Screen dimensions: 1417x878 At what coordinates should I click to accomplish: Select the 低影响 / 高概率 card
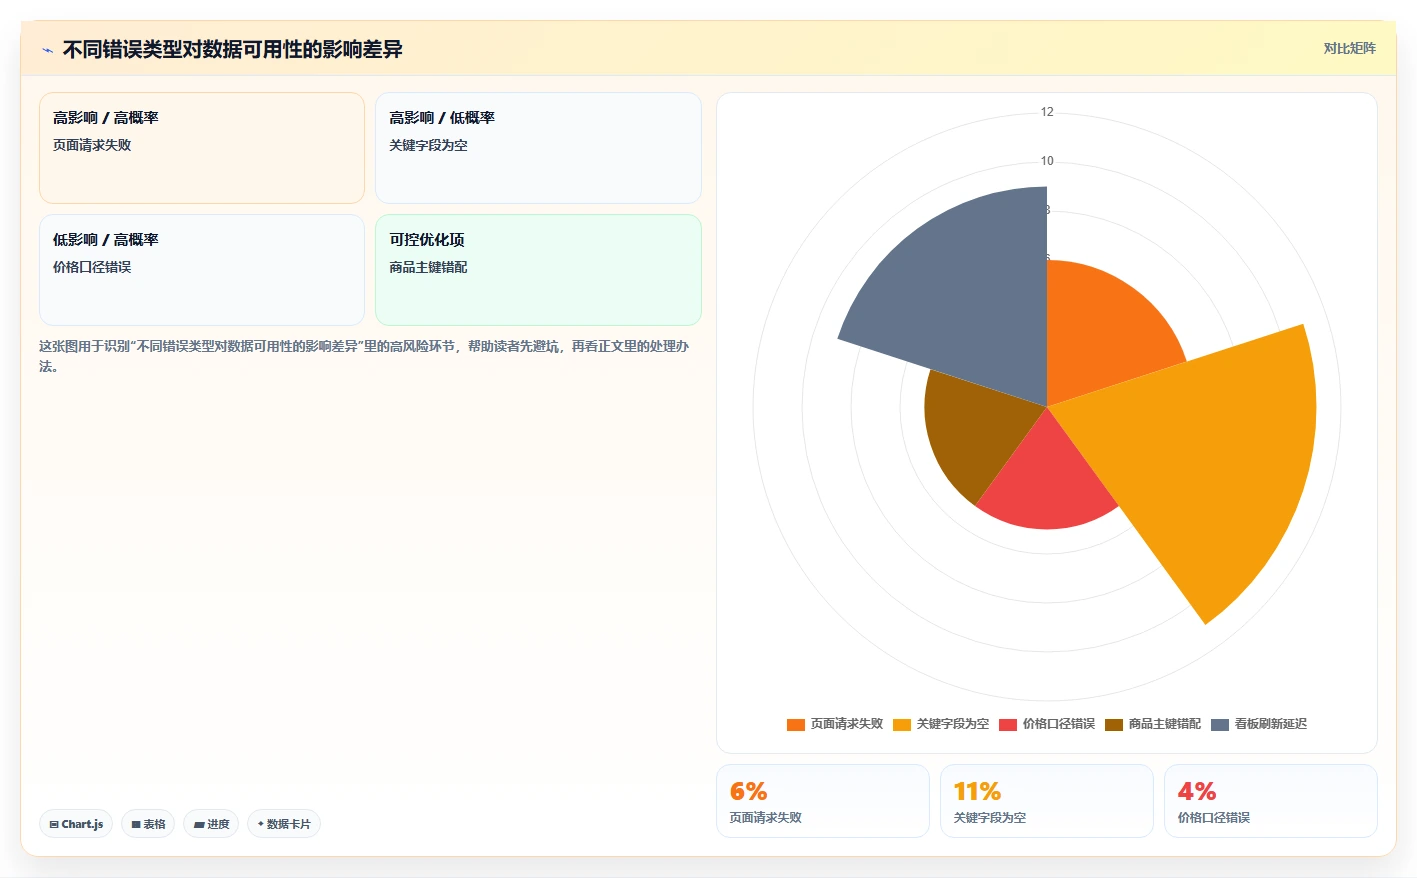coord(202,270)
